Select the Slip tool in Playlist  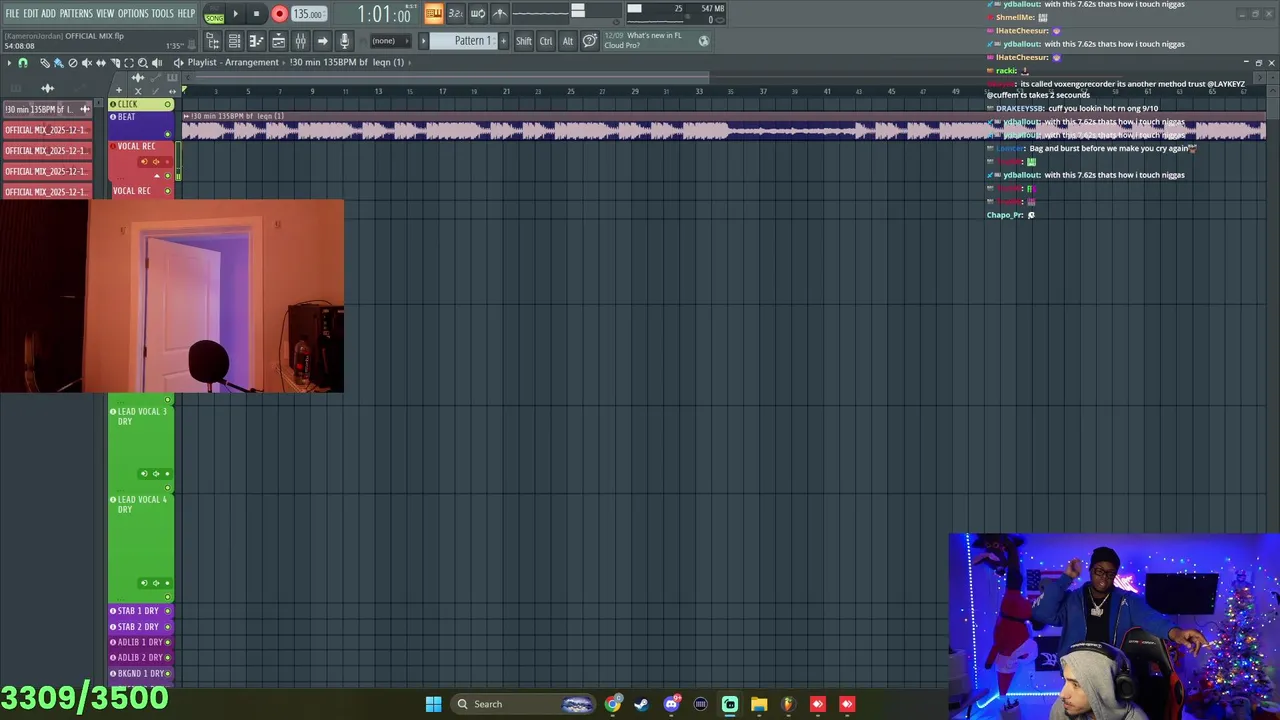(100, 62)
